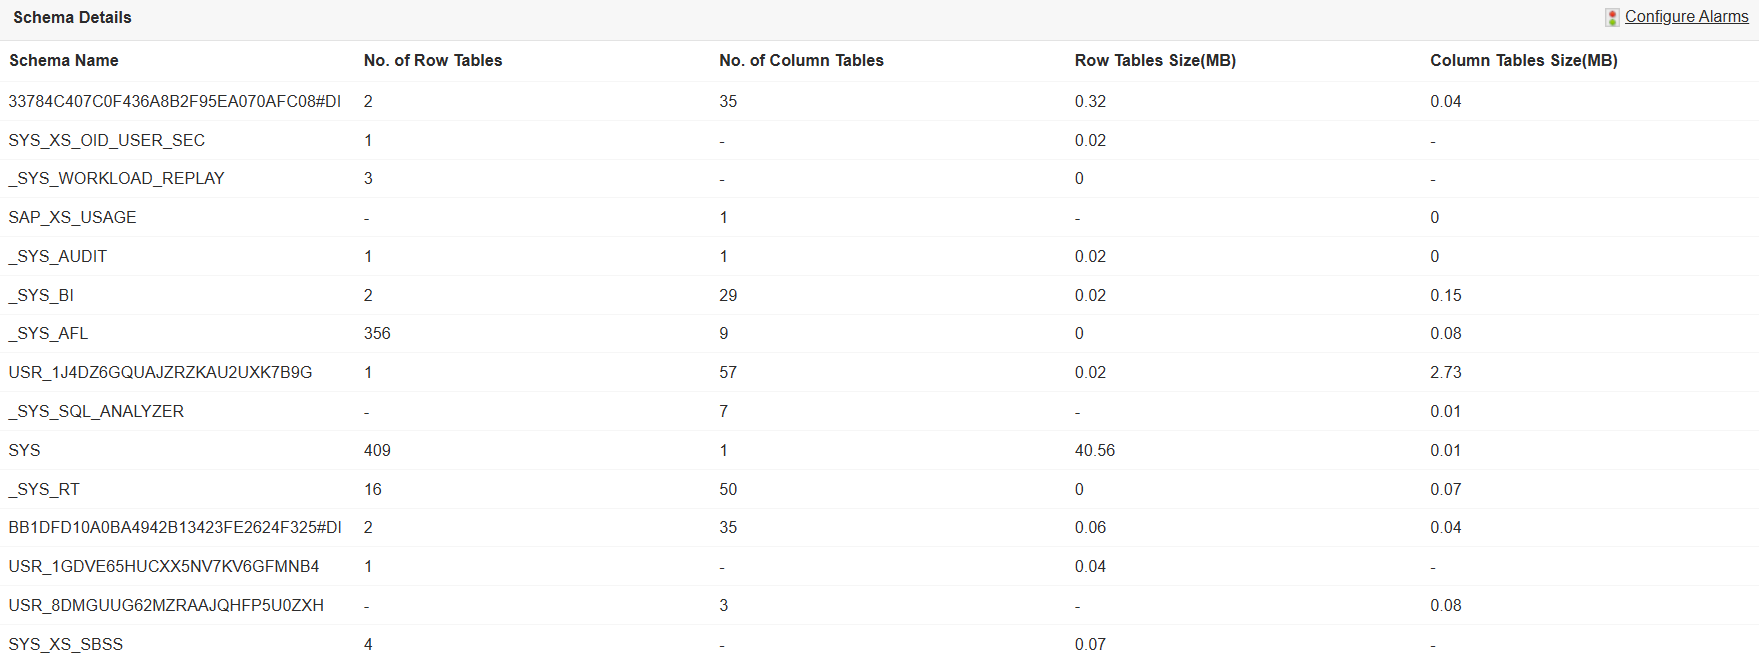Click the Row Tables Size(MB) header
The height and width of the screenshot is (658, 1759).
coord(1155,61)
